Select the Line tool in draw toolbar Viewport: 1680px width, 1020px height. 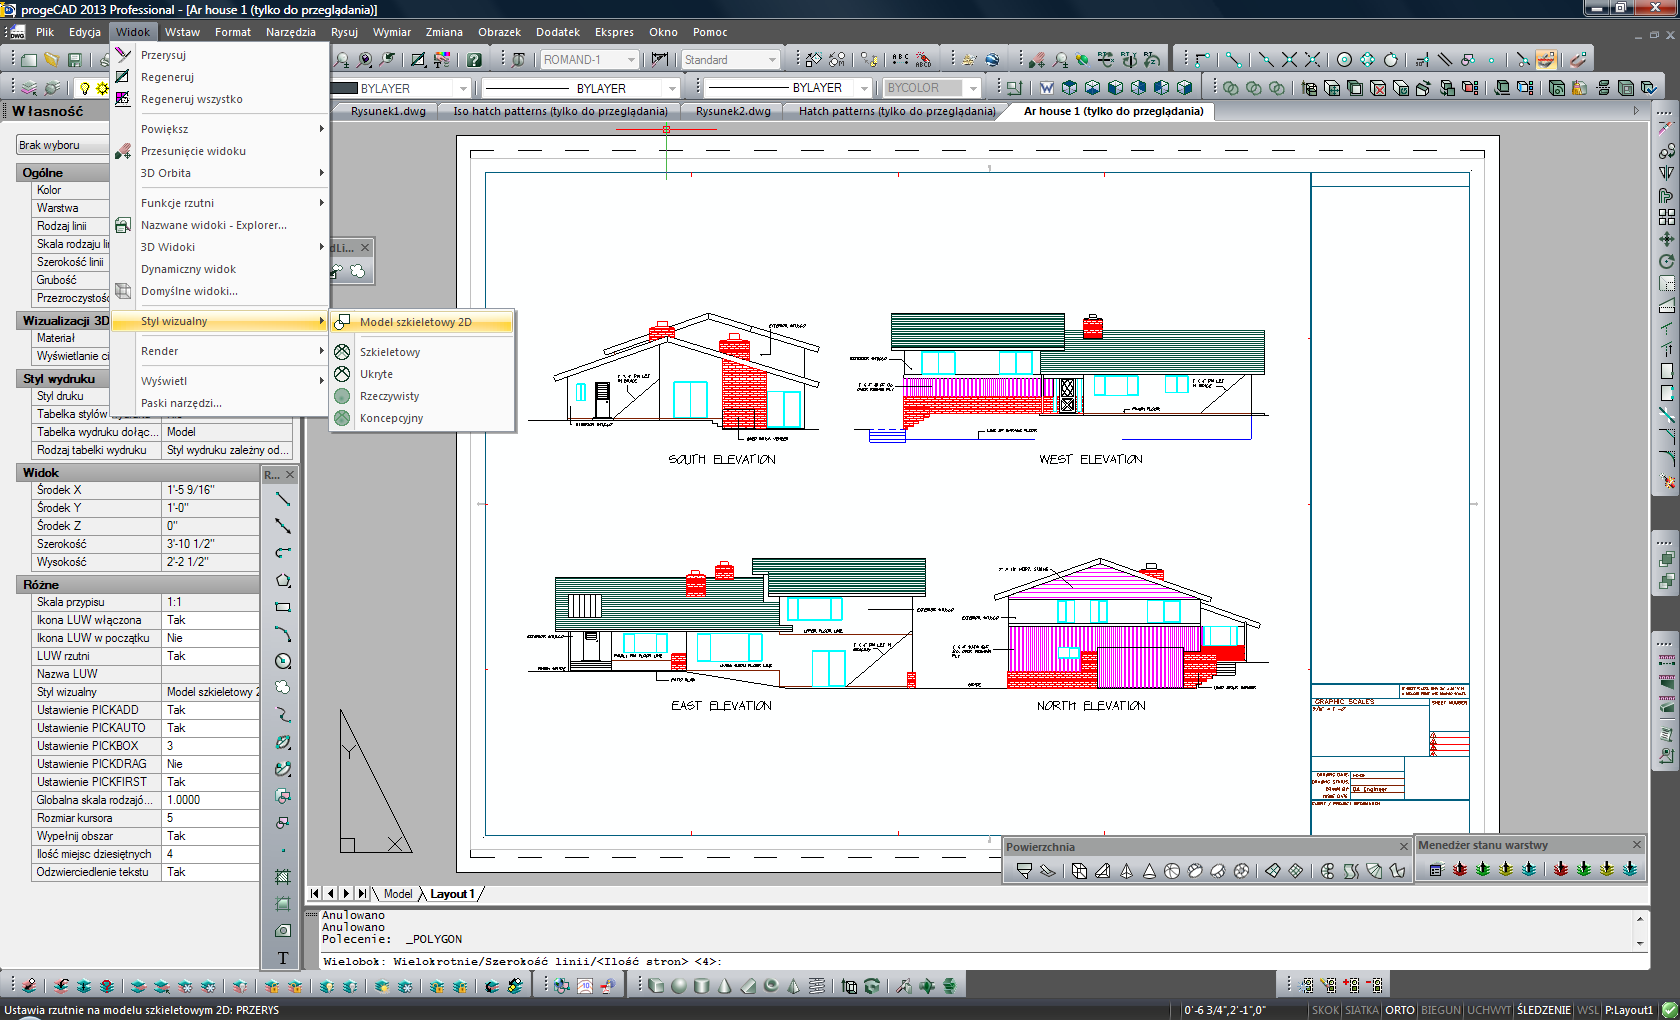(x=283, y=499)
